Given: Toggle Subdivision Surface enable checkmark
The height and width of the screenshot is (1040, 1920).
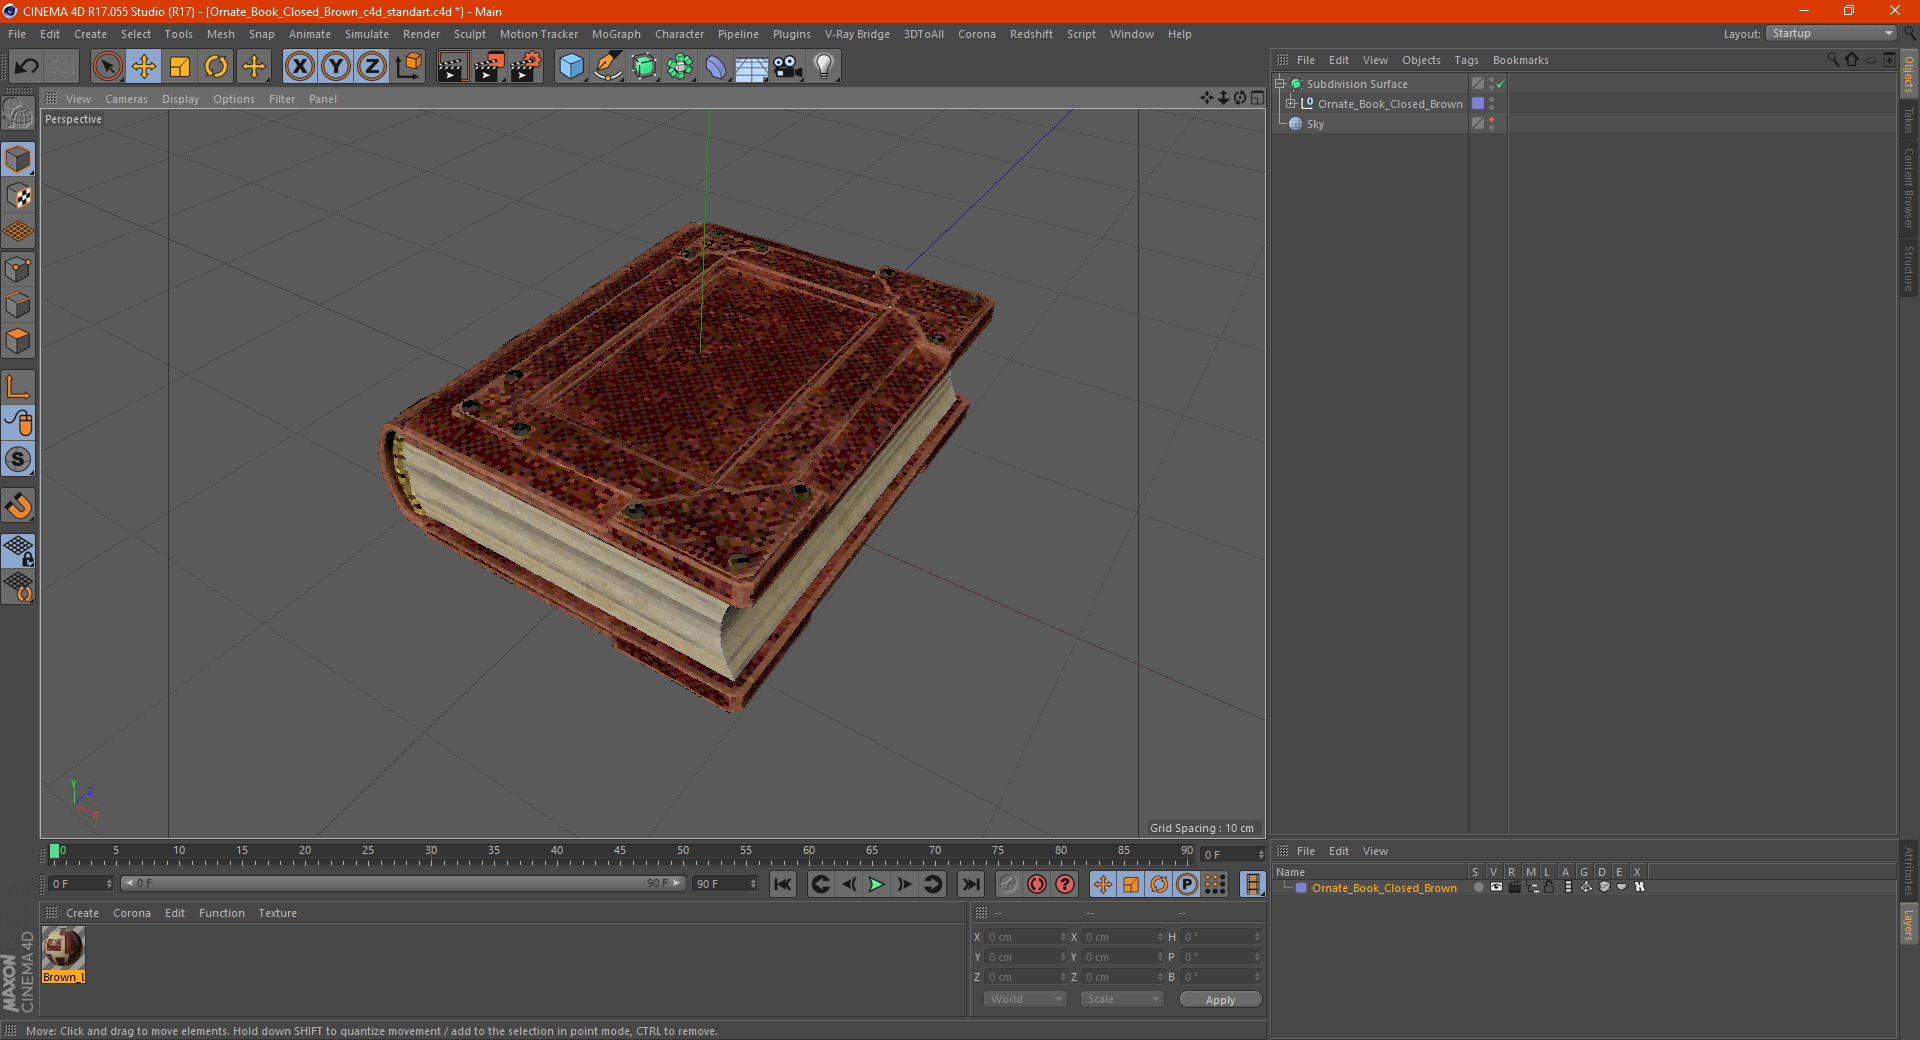Looking at the screenshot, I should pos(1500,84).
